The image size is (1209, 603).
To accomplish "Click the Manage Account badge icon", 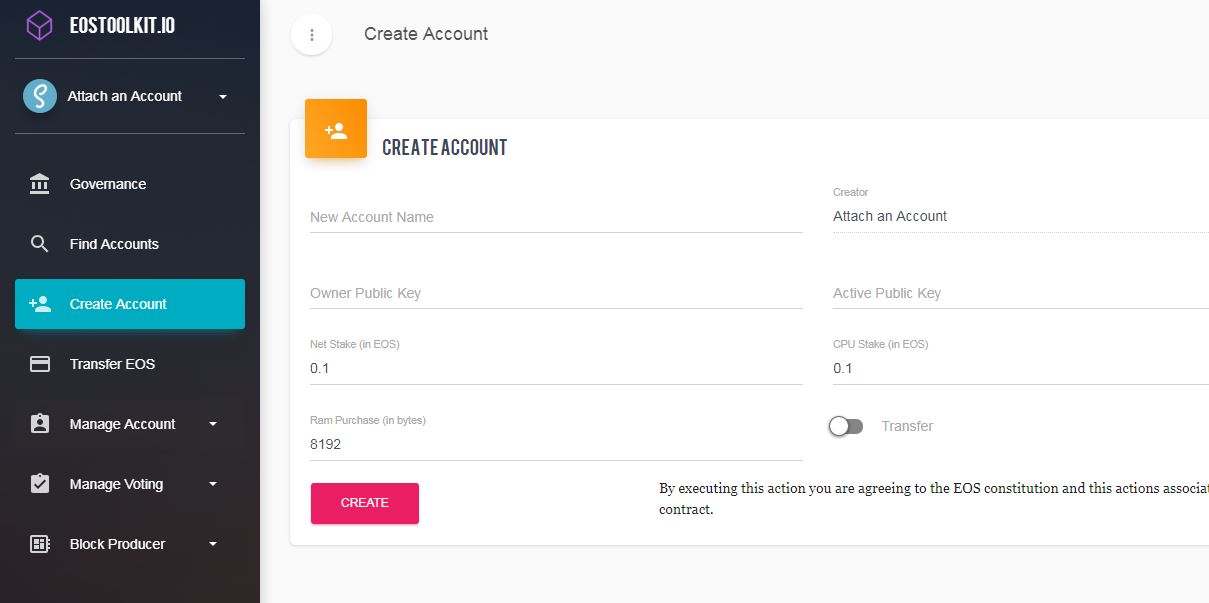I will click(x=40, y=424).
